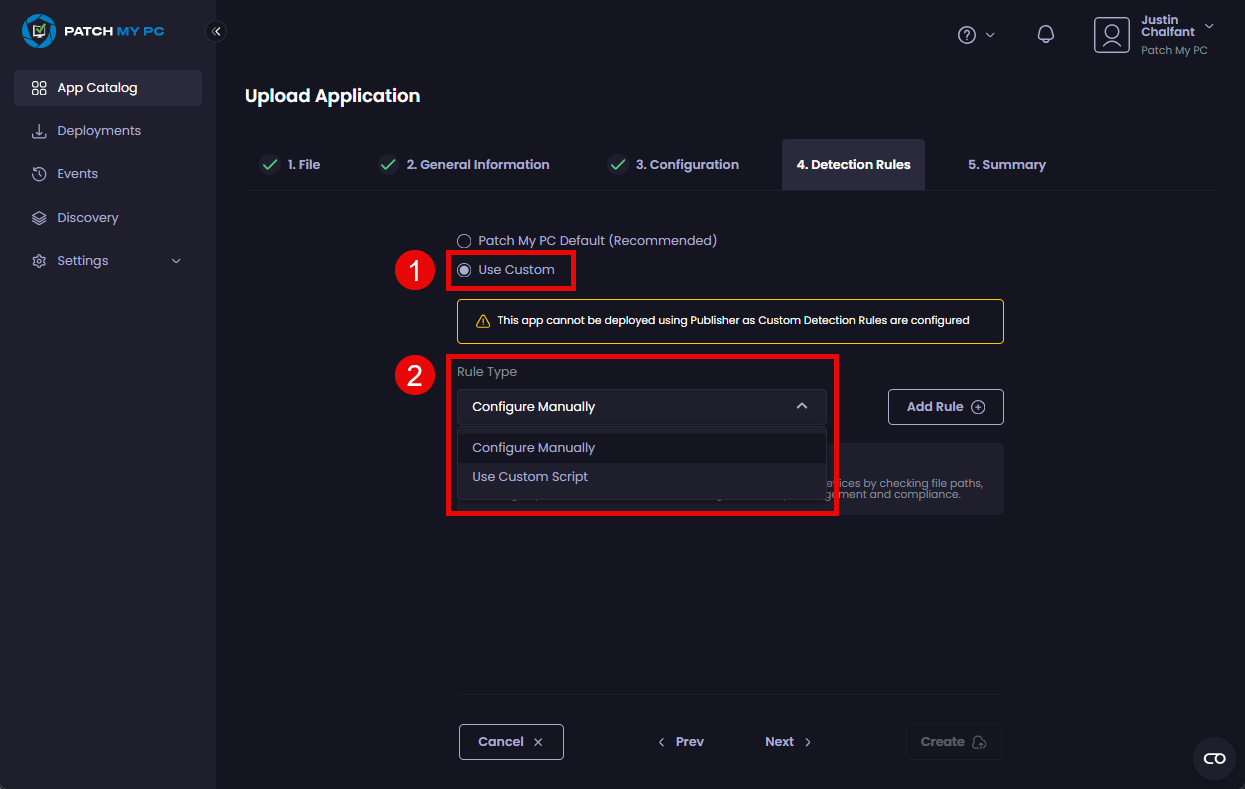Click the Deployments download icon in sidebar
This screenshot has width=1245, height=789.
pos(39,131)
